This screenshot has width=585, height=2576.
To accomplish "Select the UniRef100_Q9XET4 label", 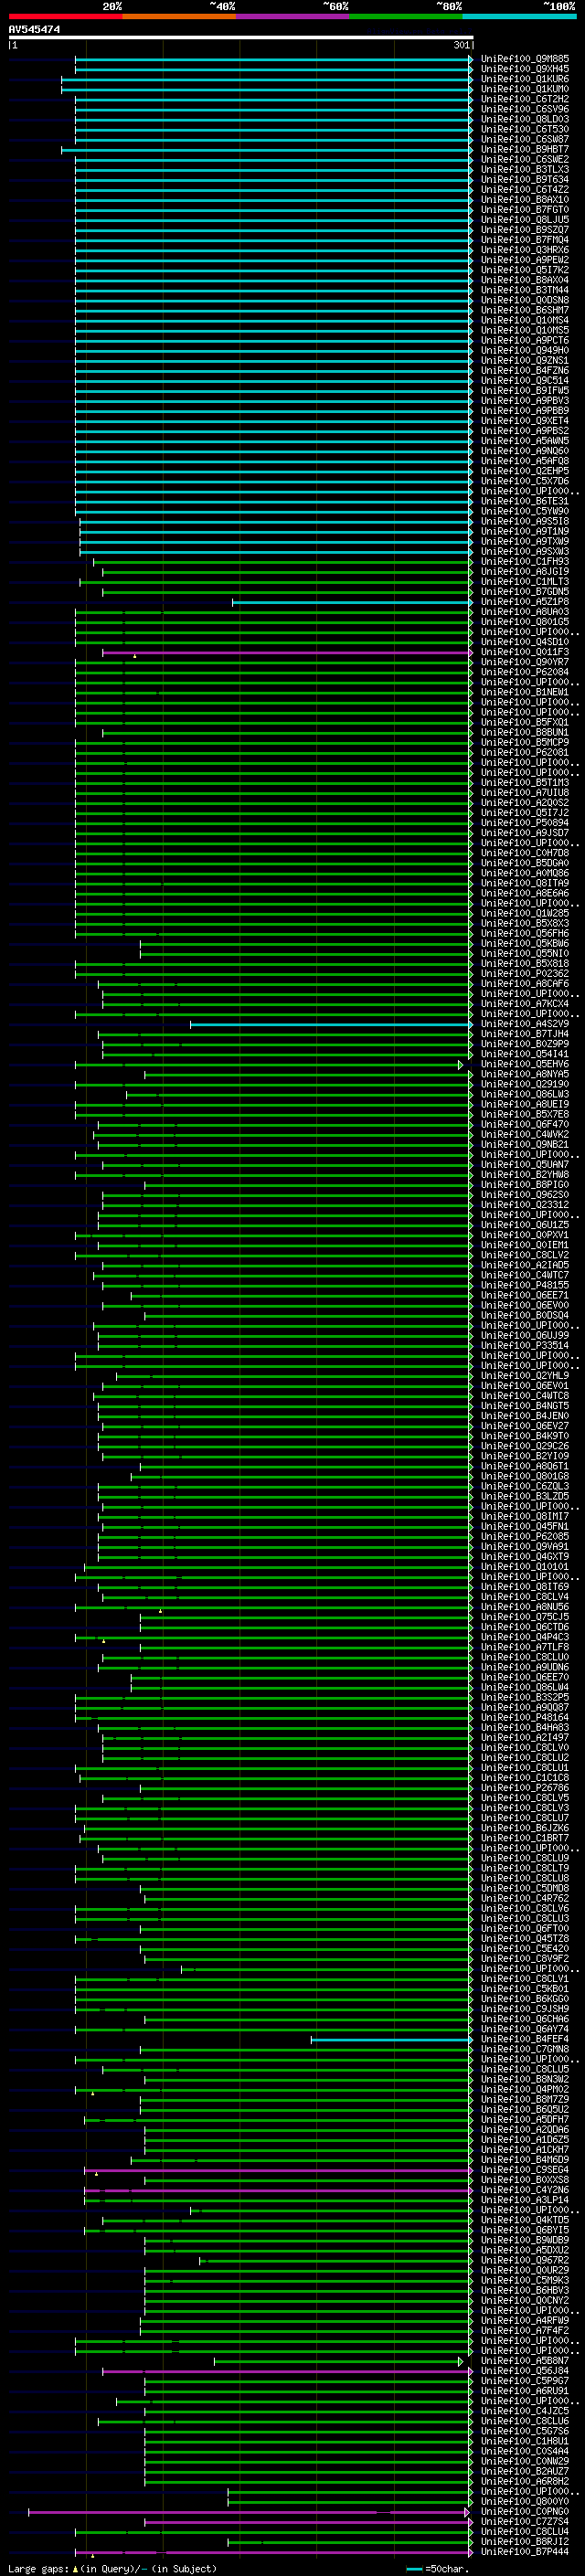I will point(524,421).
